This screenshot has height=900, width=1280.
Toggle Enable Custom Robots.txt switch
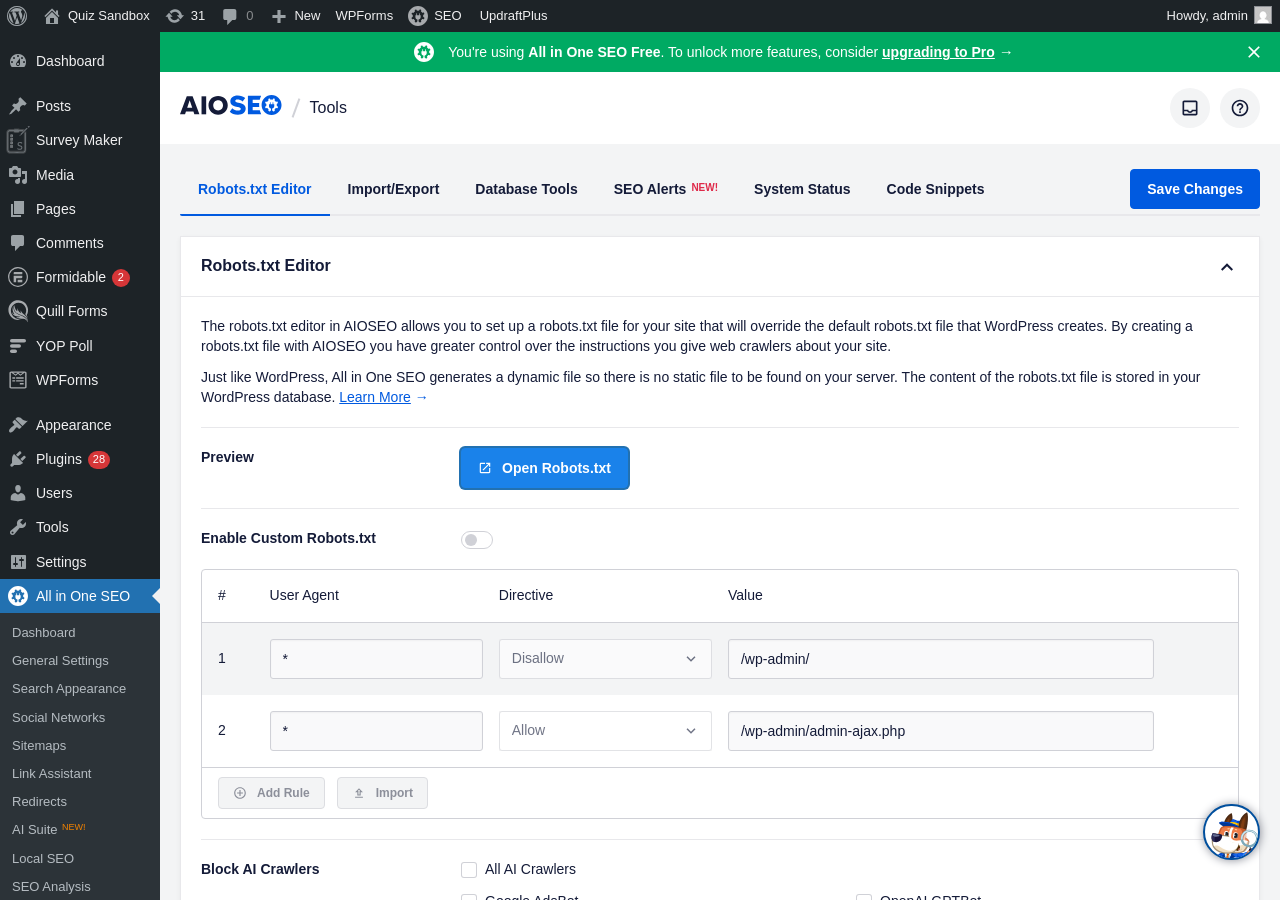point(477,540)
